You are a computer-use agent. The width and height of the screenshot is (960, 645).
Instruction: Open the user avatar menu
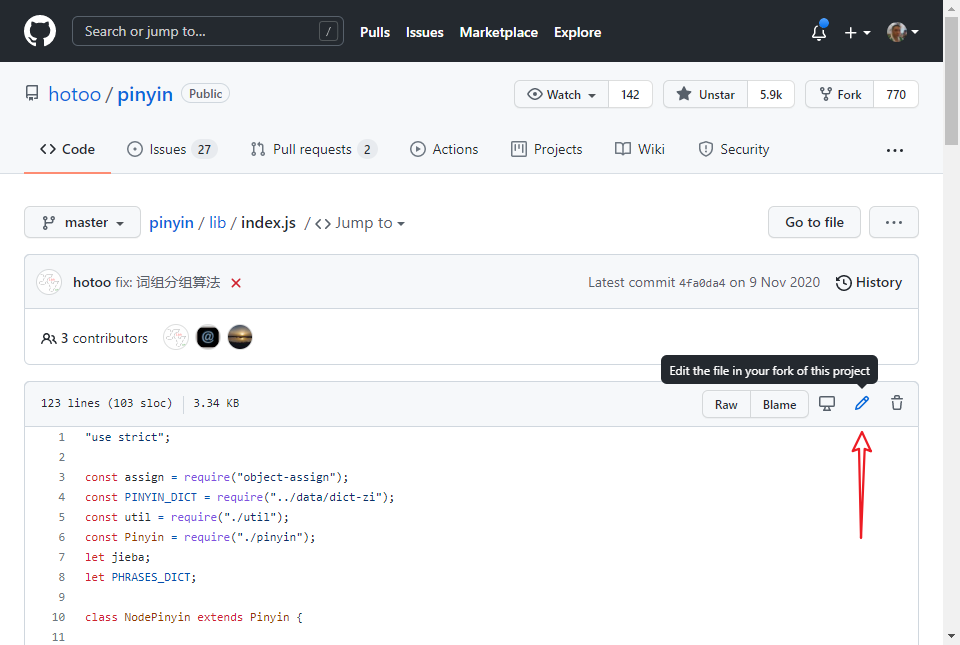click(902, 32)
